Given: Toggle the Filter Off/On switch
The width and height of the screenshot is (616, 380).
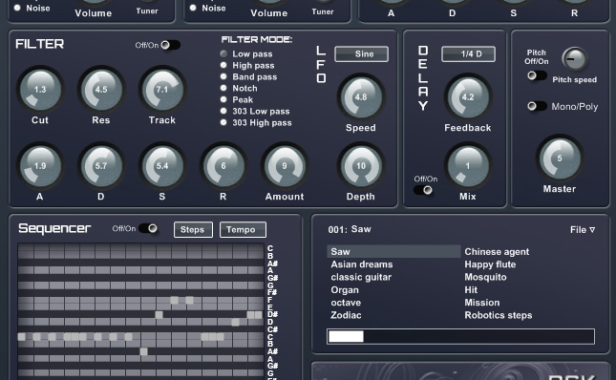Looking at the screenshot, I should click(x=170, y=45).
